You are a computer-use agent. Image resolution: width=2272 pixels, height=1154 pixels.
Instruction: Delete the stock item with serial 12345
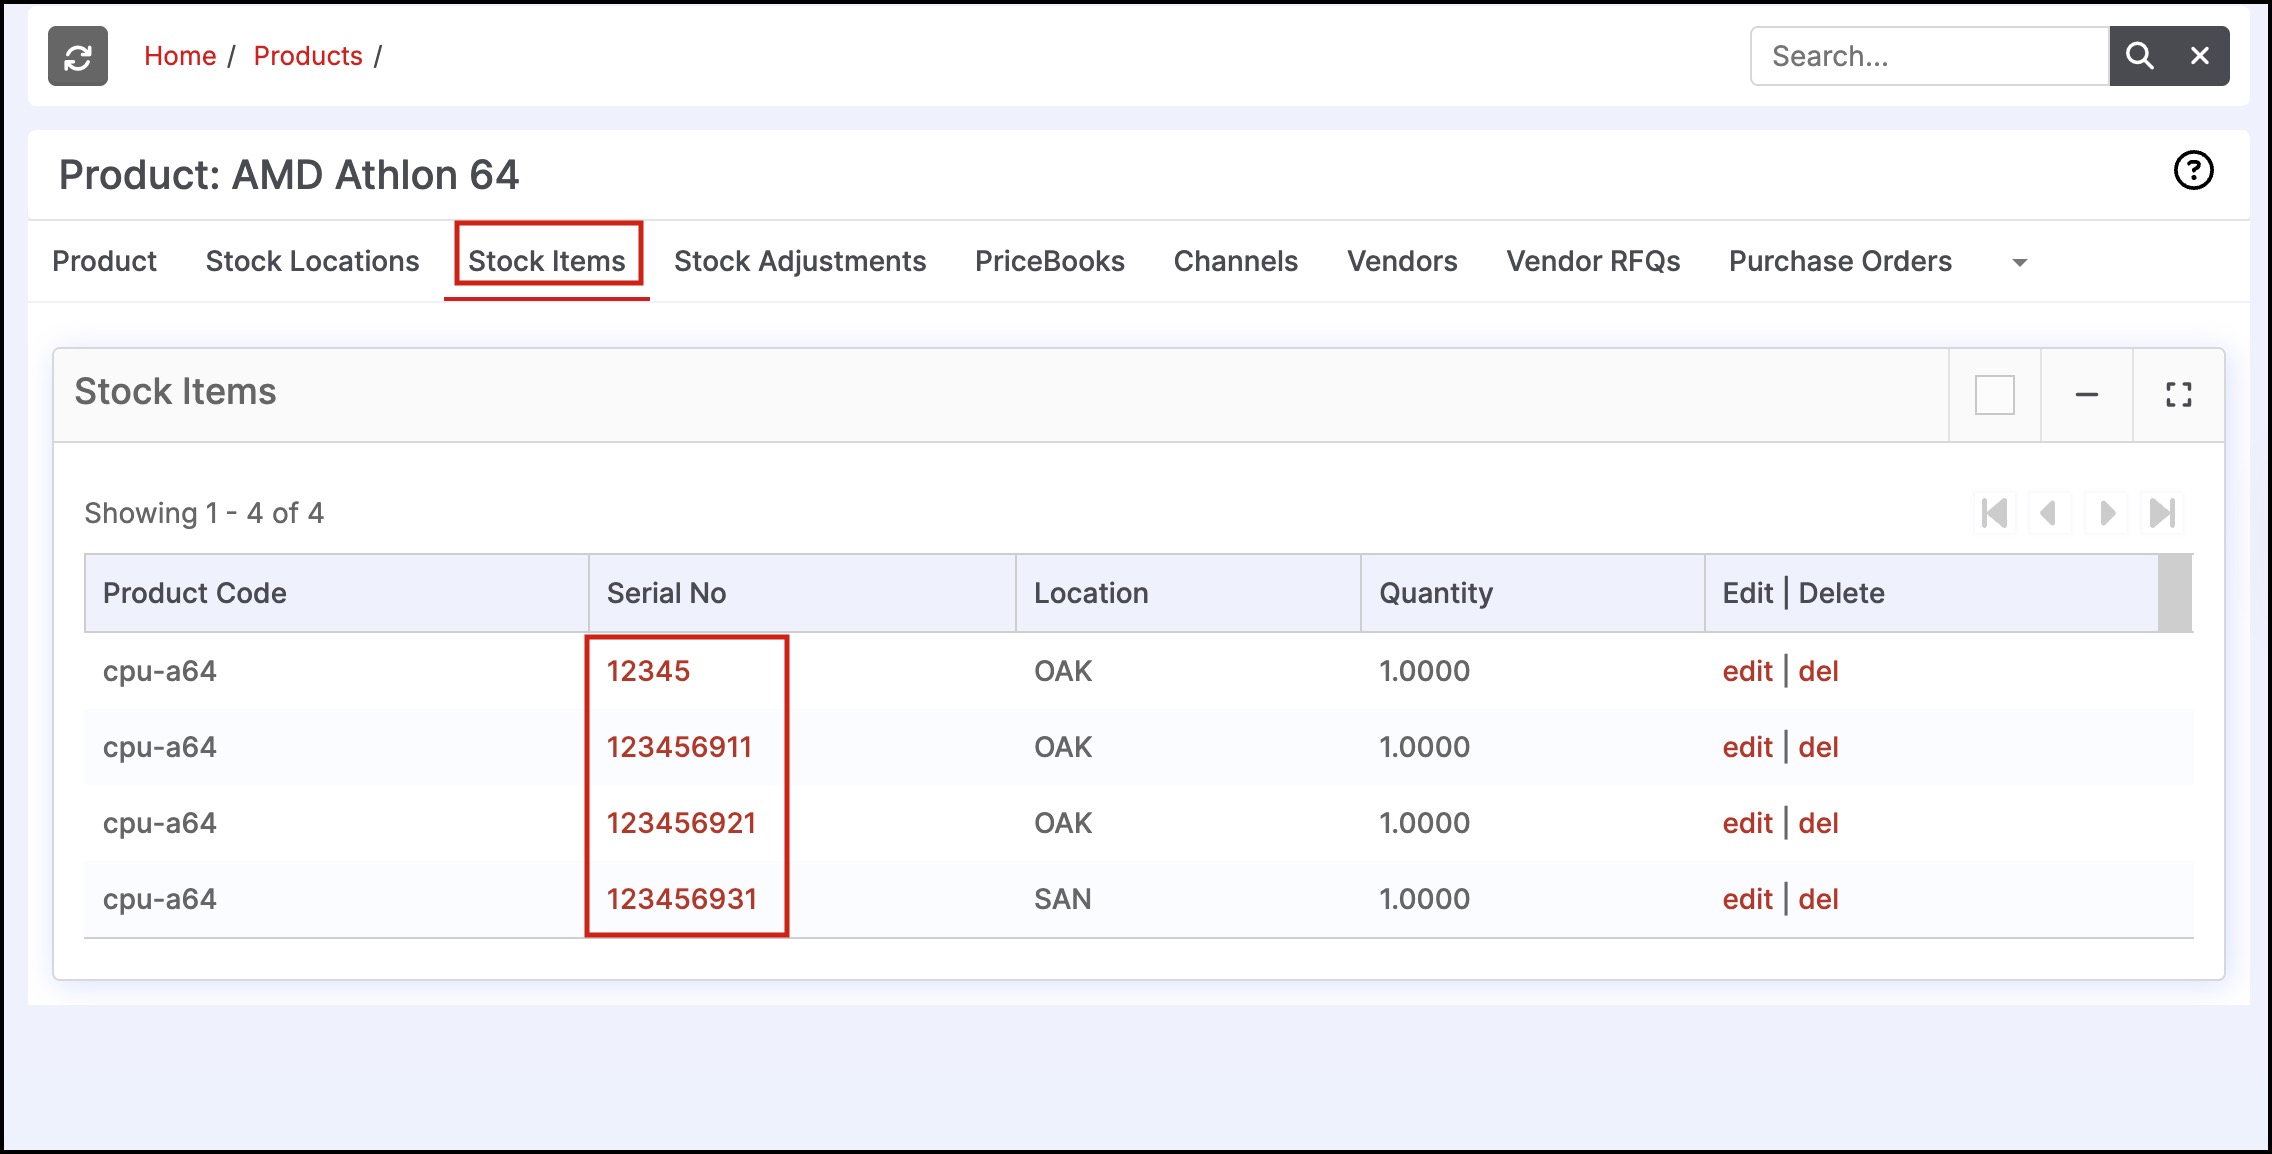tap(1818, 671)
